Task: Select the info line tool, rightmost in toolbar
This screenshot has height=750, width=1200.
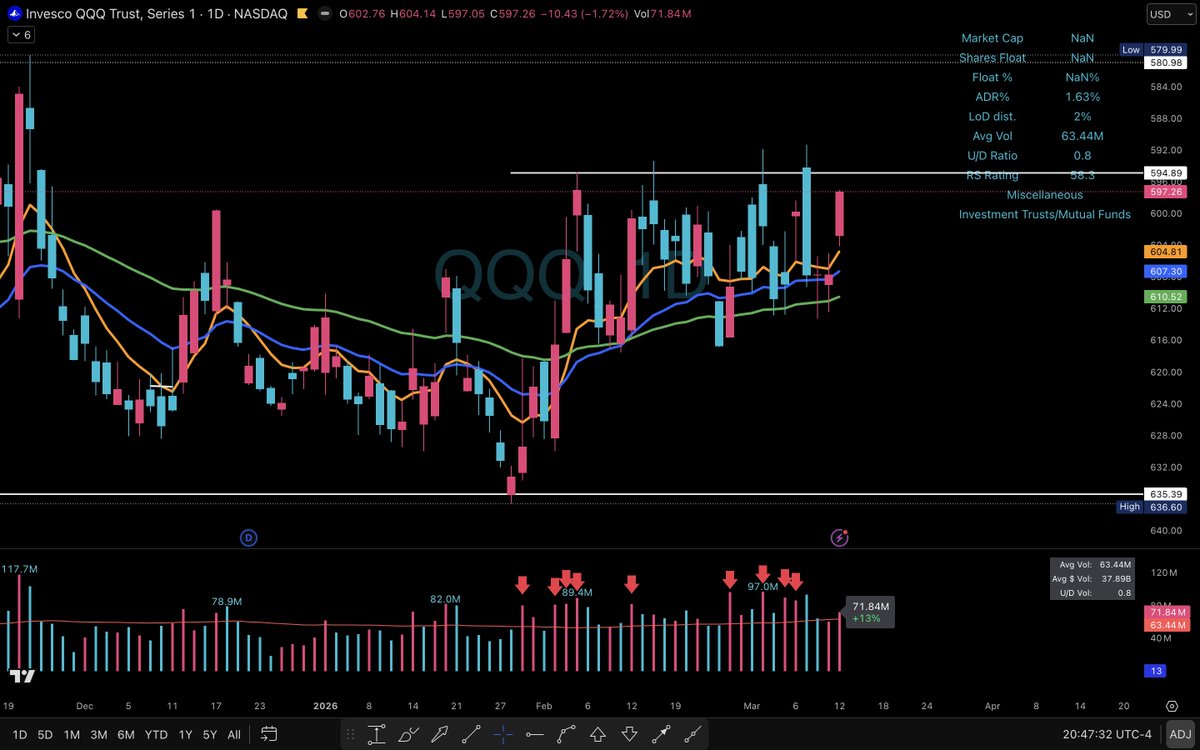Action: point(693,734)
